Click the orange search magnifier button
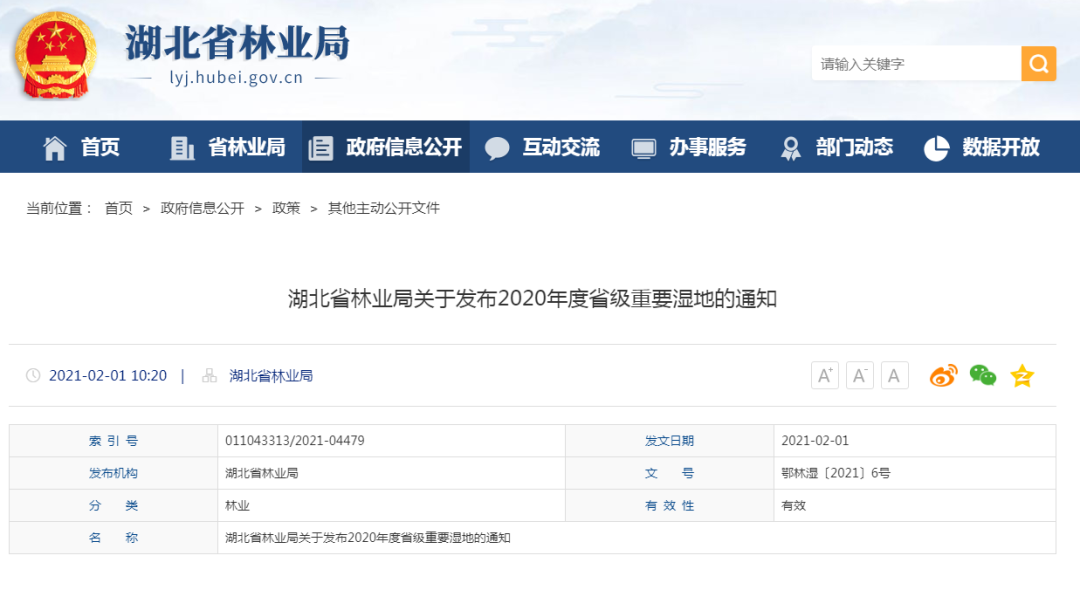This screenshot has height=590, width=1080. click(x=1038, y=64)
